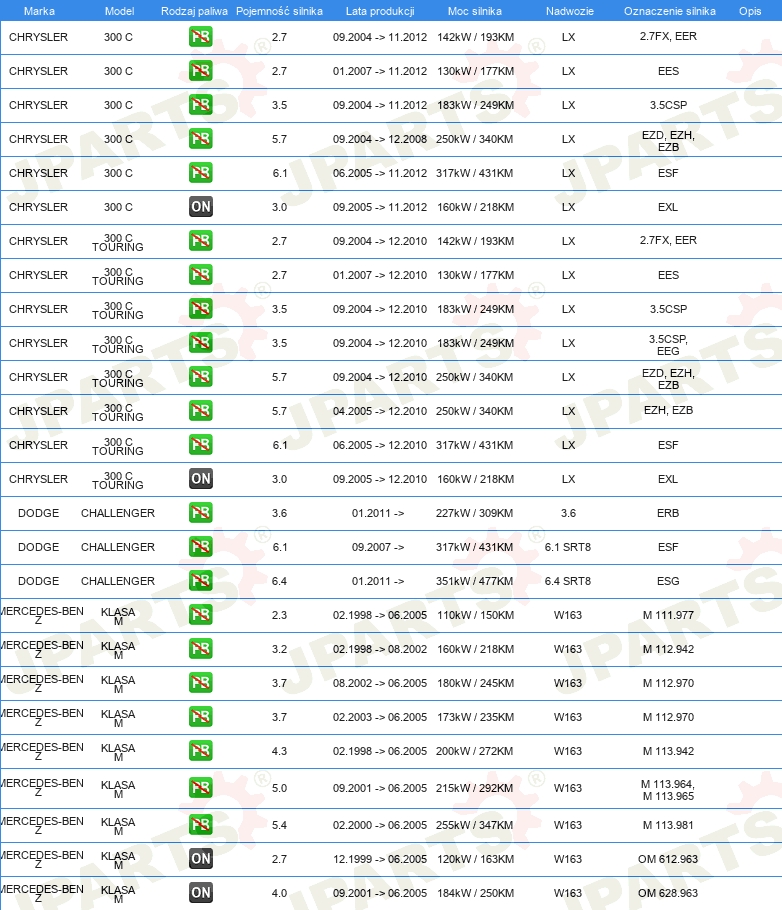This screenshot has height=910, width=782.
Task: Click diesel ON icon for Chrysler 300 C EXL
Action: [x=200, y=207]
